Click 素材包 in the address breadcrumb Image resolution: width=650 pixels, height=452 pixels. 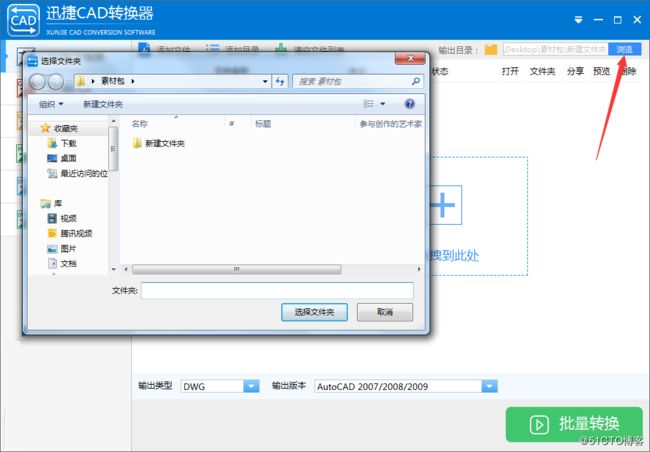(x=112, y=81)
